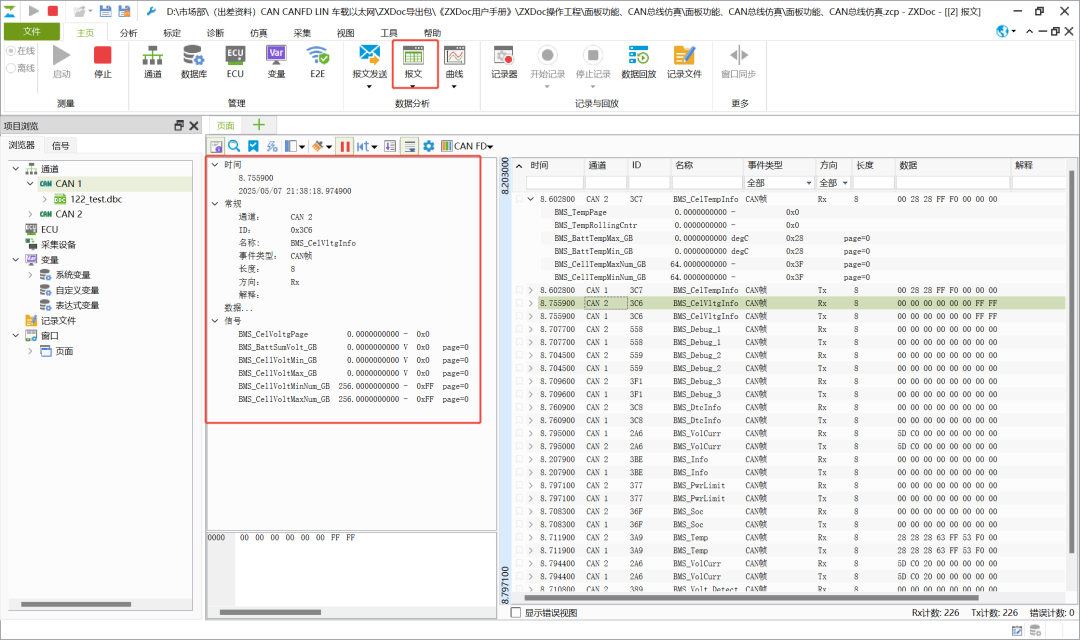Click the 数据... link in detail pane

[x=238, y=308]
